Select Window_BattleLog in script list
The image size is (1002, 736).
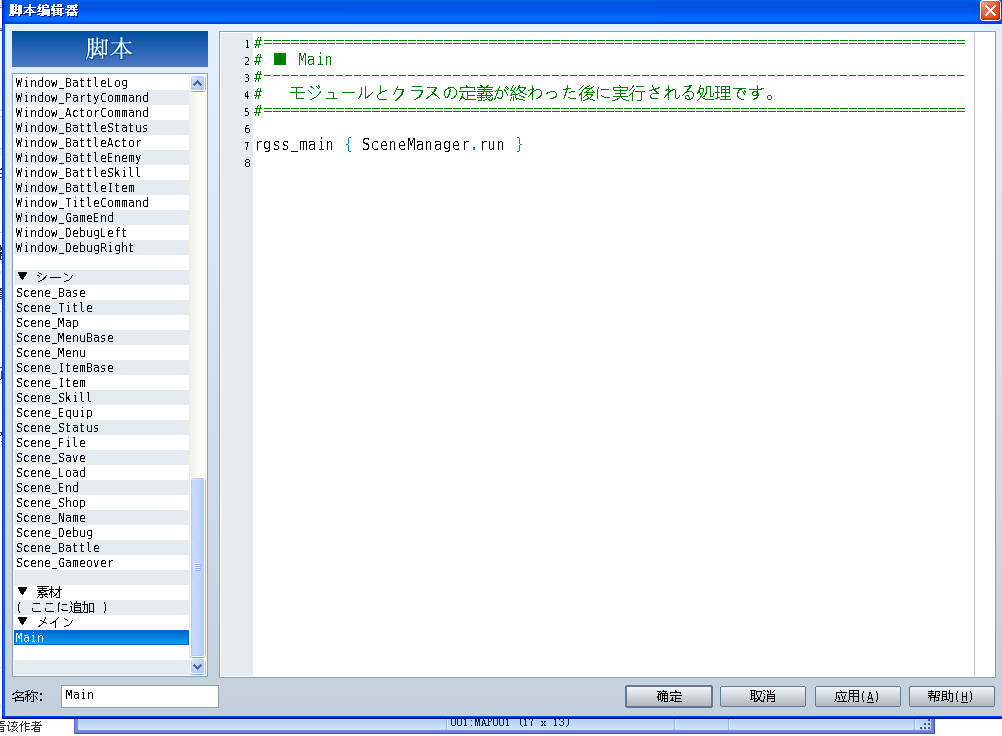[101, 82]
